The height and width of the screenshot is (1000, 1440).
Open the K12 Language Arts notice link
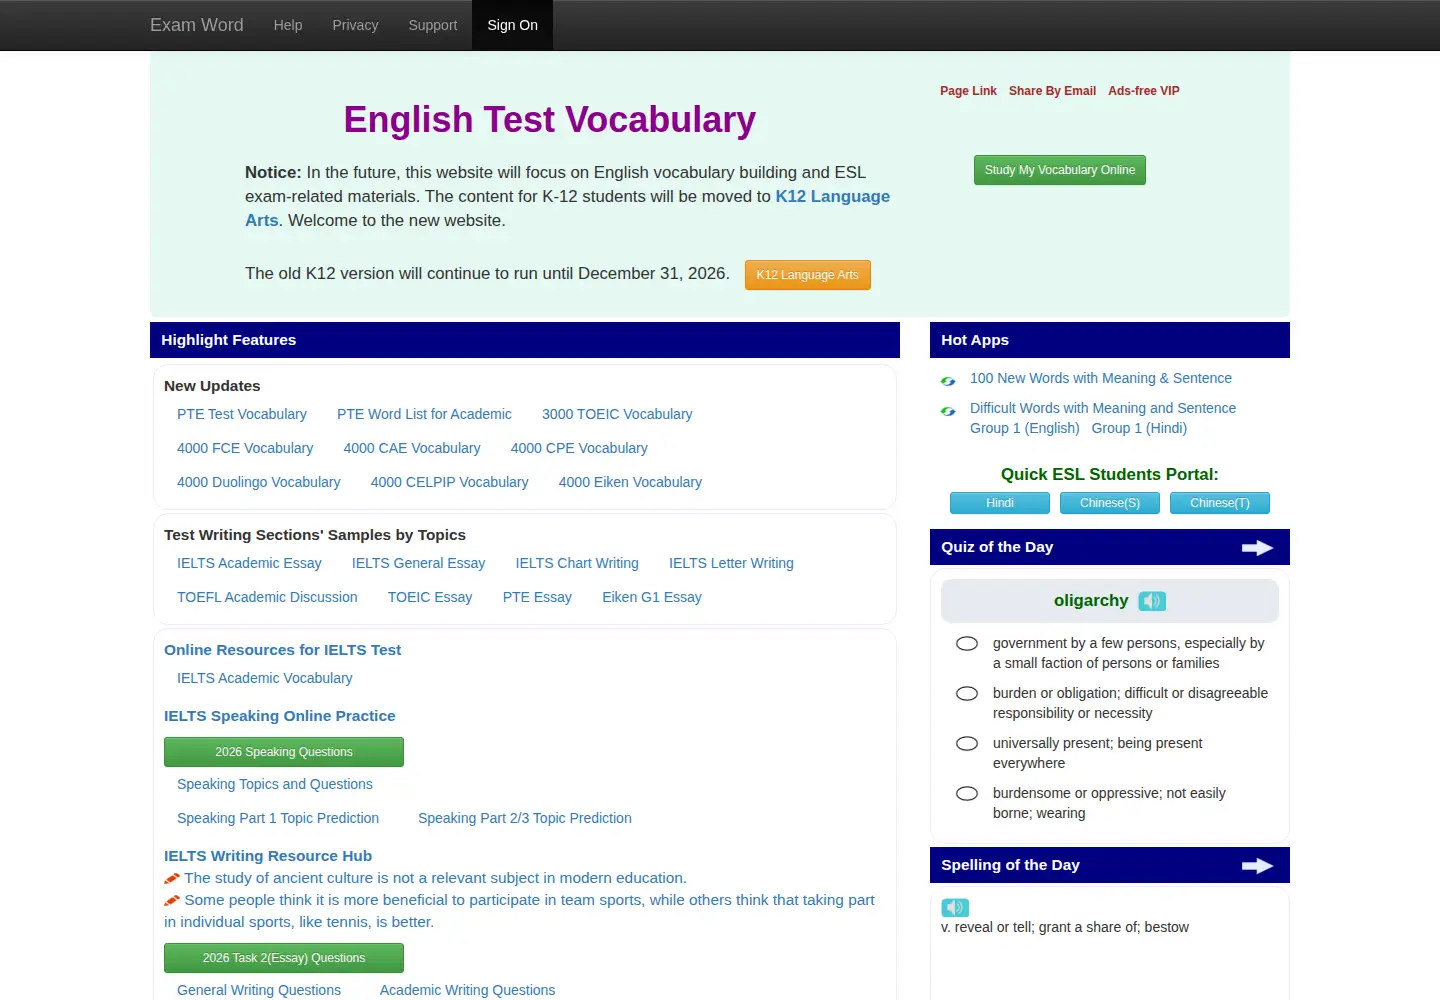coord(832,197)
